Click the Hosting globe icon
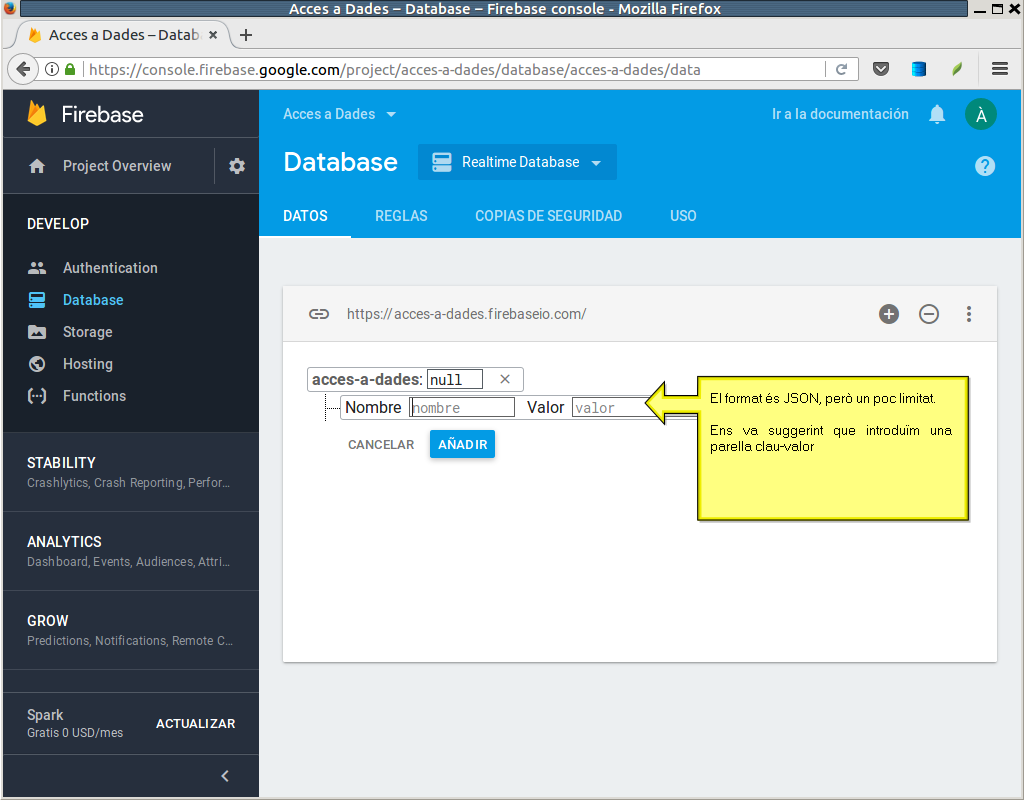The image size is (1024, 800). 37,364
